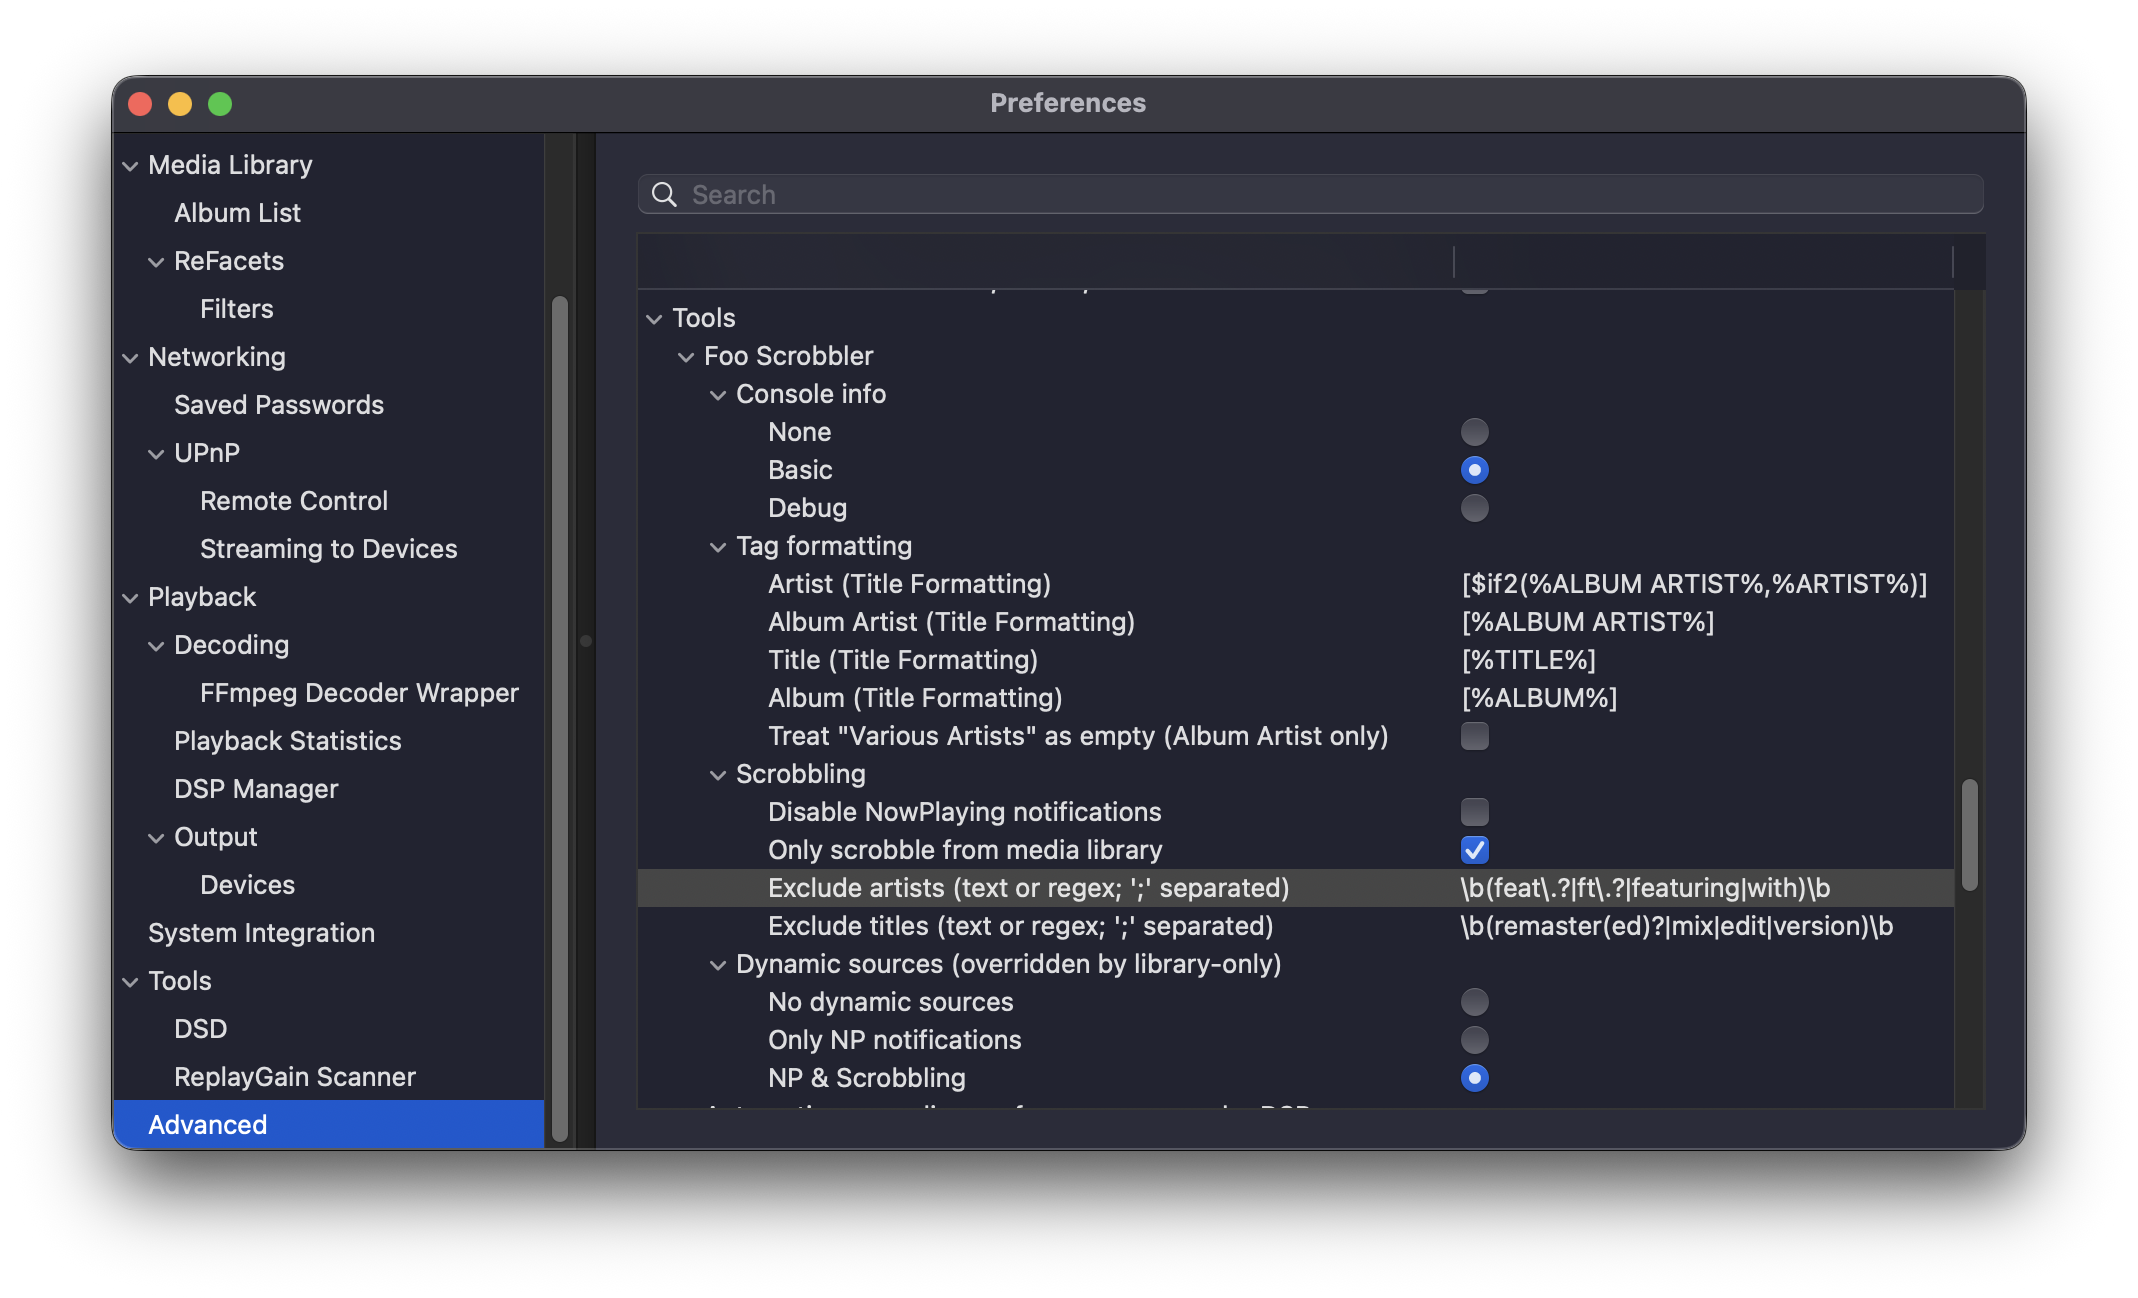
Task: Open ReplayGain Scanner settings
Action: pyautogui.click(x=294, y=1076)
